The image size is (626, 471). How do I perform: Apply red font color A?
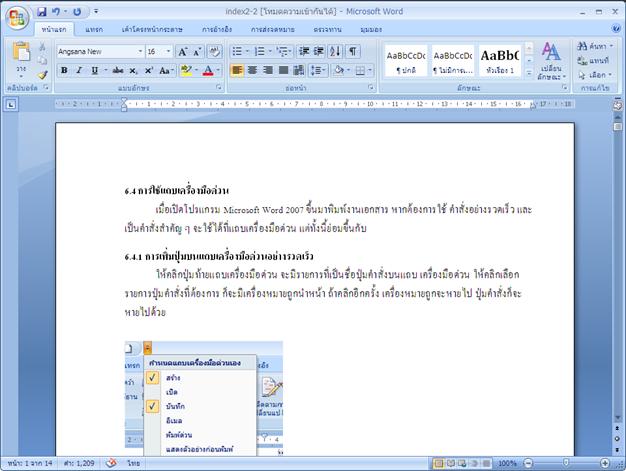coord(208,71)
